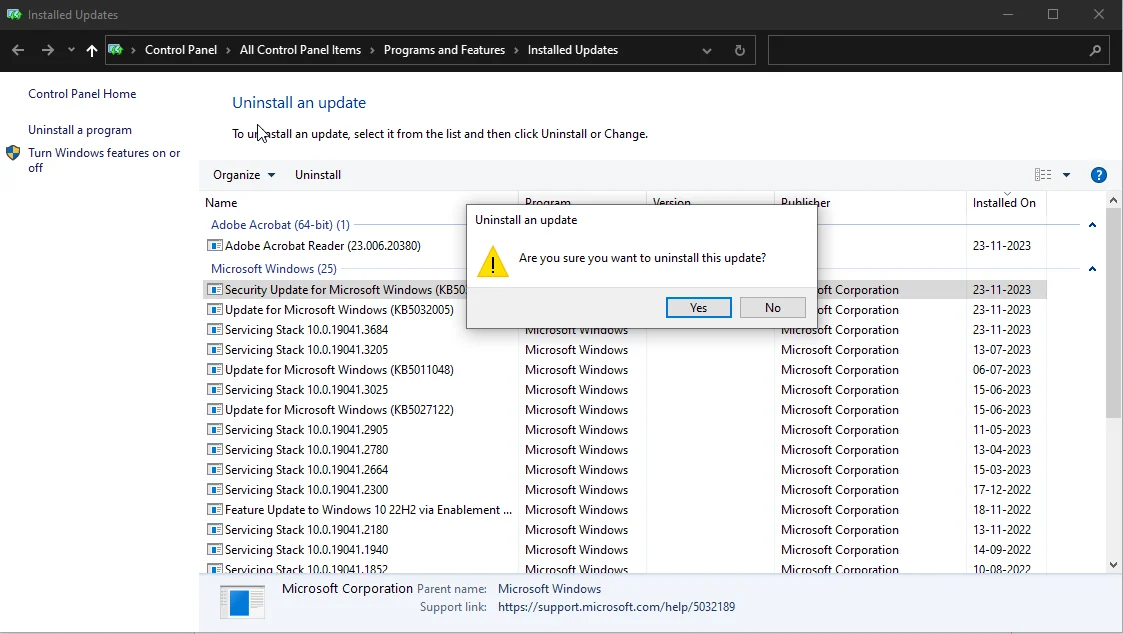This screenshot has width=1123, height=634.
Task: Click the Control Panel breadcrumb
Action: tap(180, 50)
